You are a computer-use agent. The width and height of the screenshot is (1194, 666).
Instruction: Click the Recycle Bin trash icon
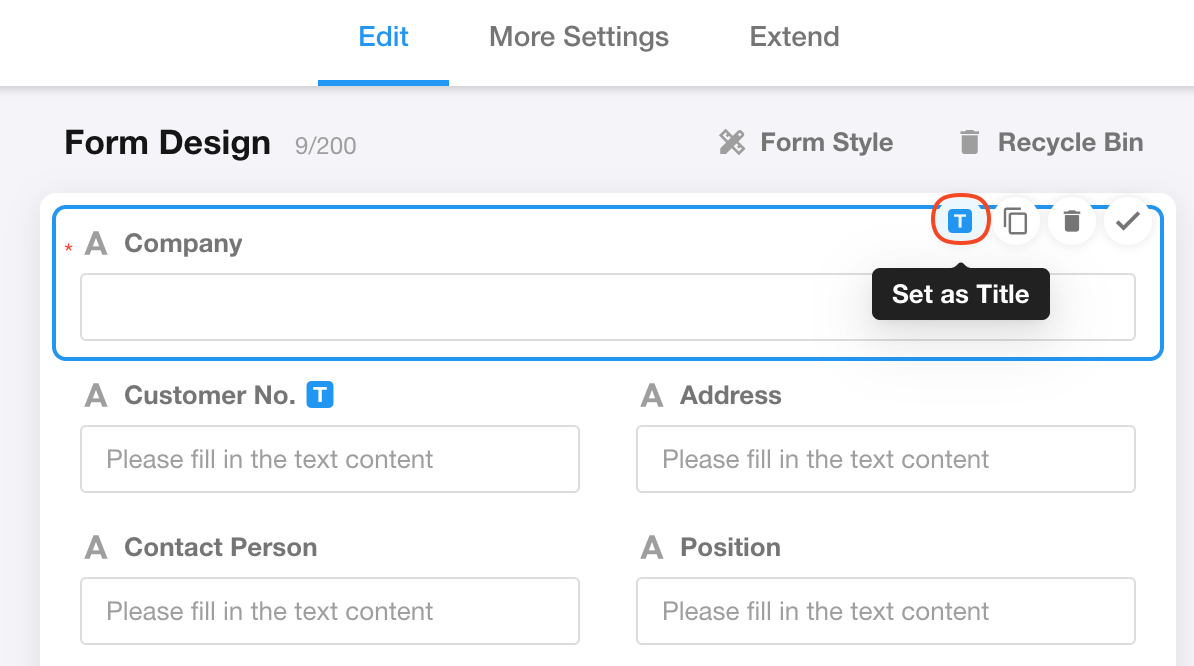click(x=969, y=143)
